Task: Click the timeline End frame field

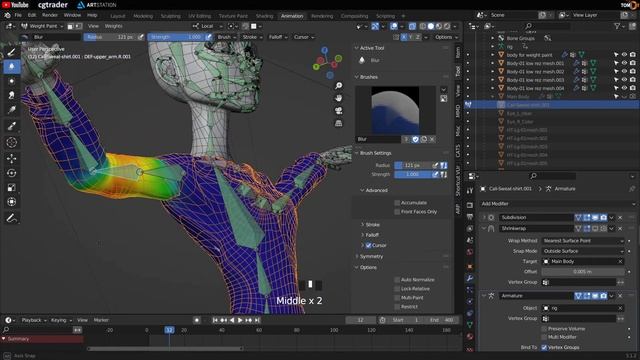Action: point(441,320)
